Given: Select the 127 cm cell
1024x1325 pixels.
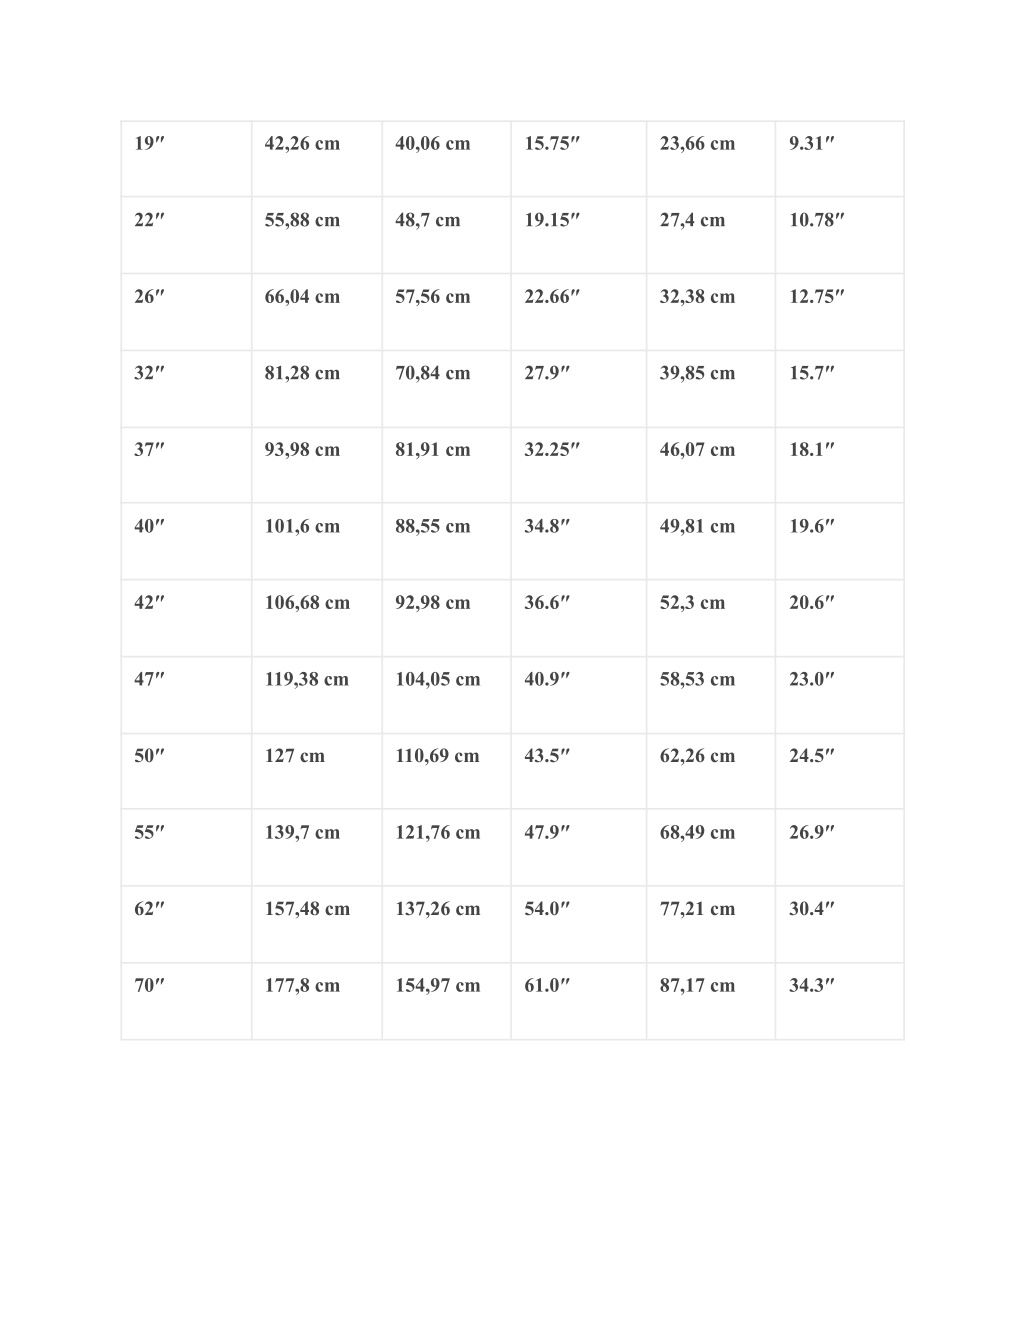Looking at the screenshot, I should [316, 771].
